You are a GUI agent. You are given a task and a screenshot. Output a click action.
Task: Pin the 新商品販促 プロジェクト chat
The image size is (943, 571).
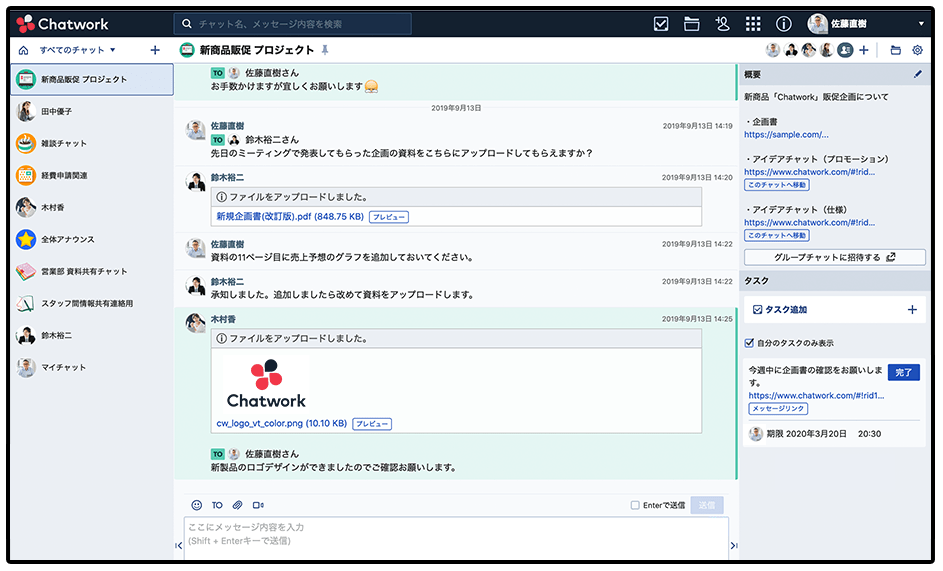324,50
